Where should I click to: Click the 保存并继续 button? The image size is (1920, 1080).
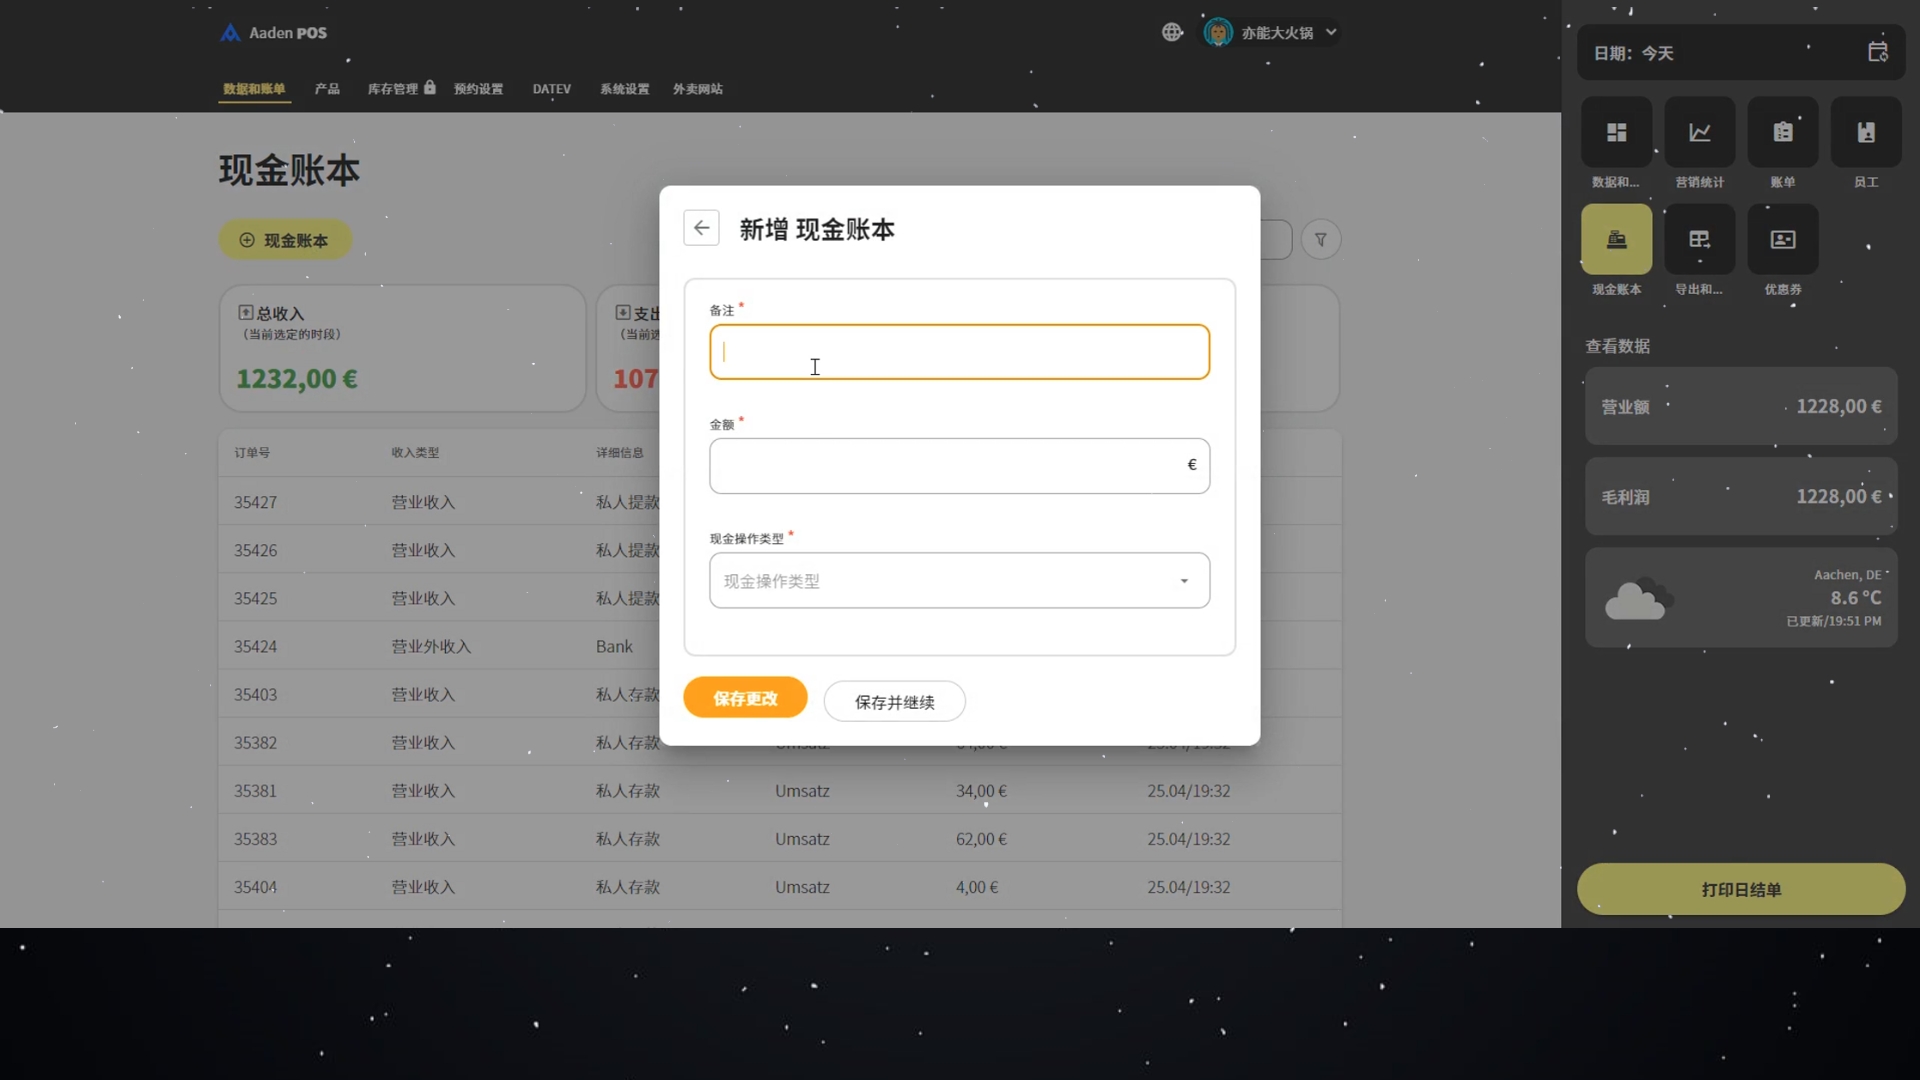pyautogui.click(x=894, y=702)
